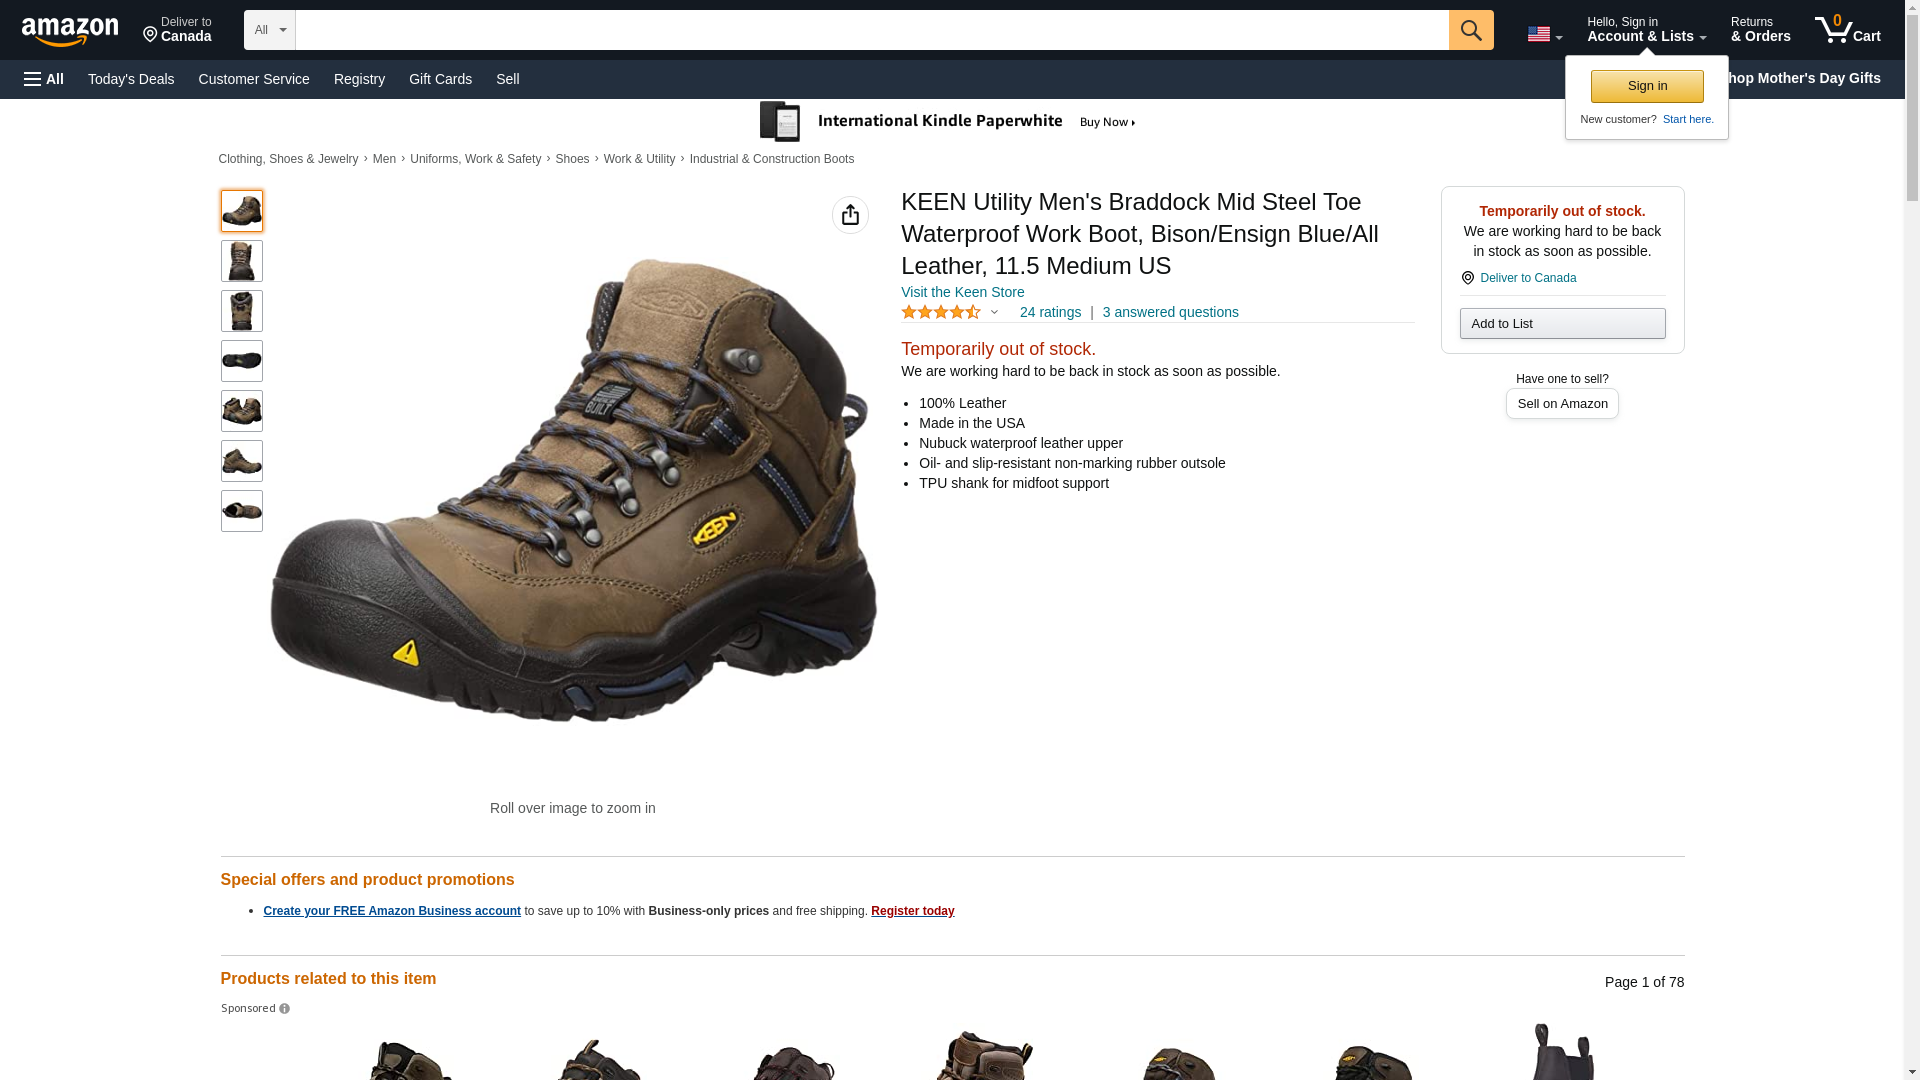The height and width of the screenshot is (1080, 1920).
Task: Click the magnifying glass search button
Action: (1471, 30)
